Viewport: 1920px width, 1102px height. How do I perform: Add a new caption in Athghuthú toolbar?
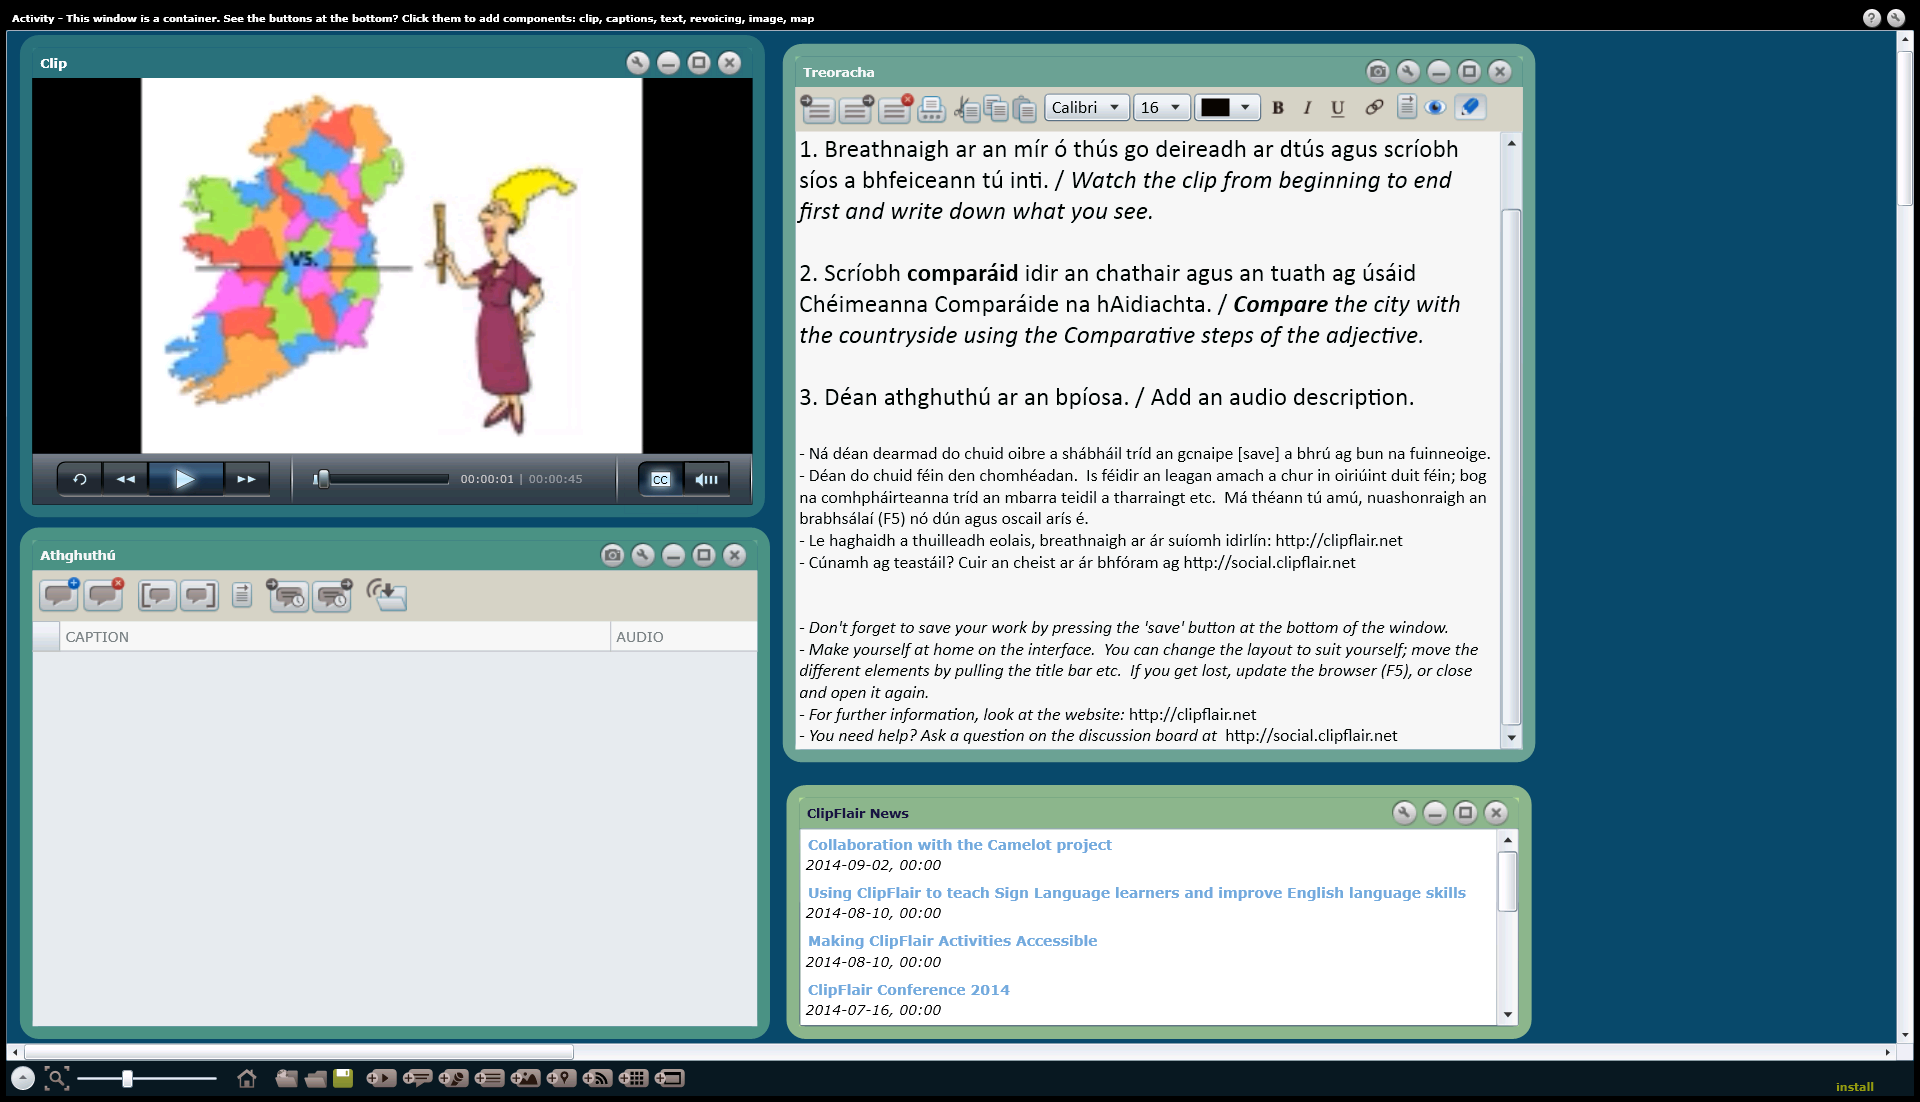(x=59, y=595)
